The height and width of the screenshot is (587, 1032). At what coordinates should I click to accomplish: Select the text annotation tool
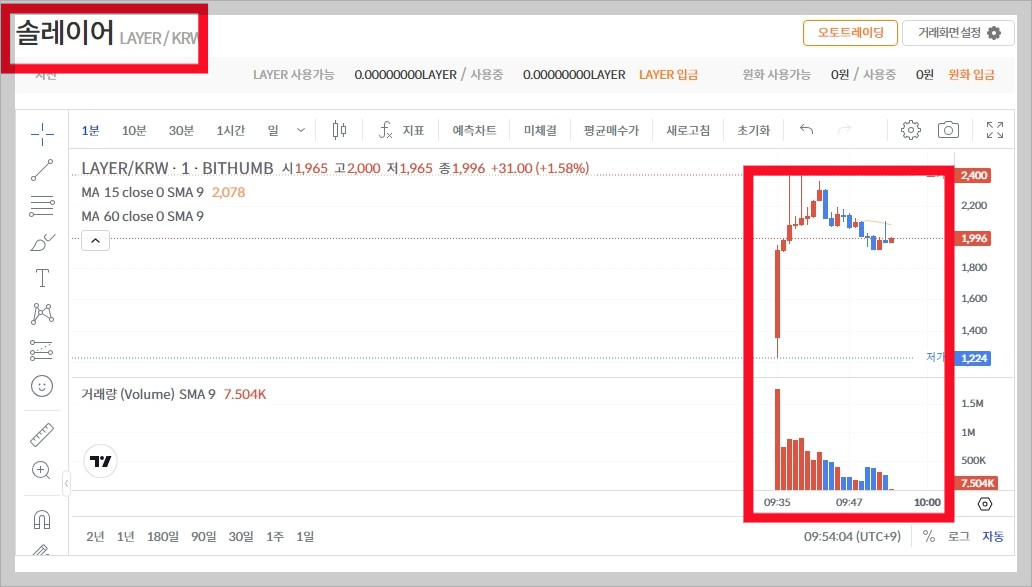click(42, 278)
